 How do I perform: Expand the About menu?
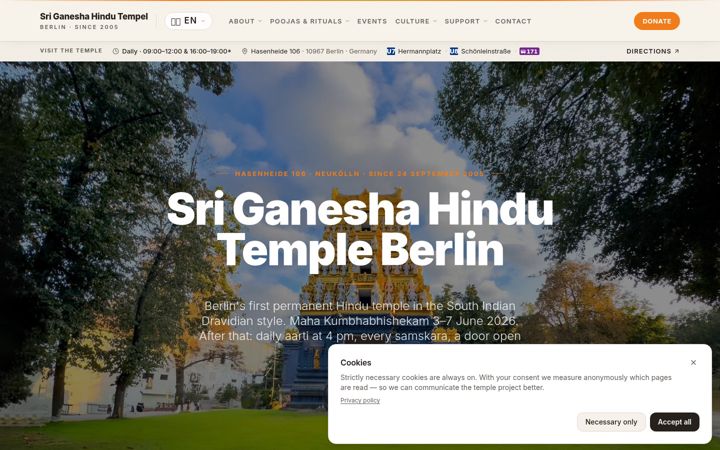pos(245,21)
